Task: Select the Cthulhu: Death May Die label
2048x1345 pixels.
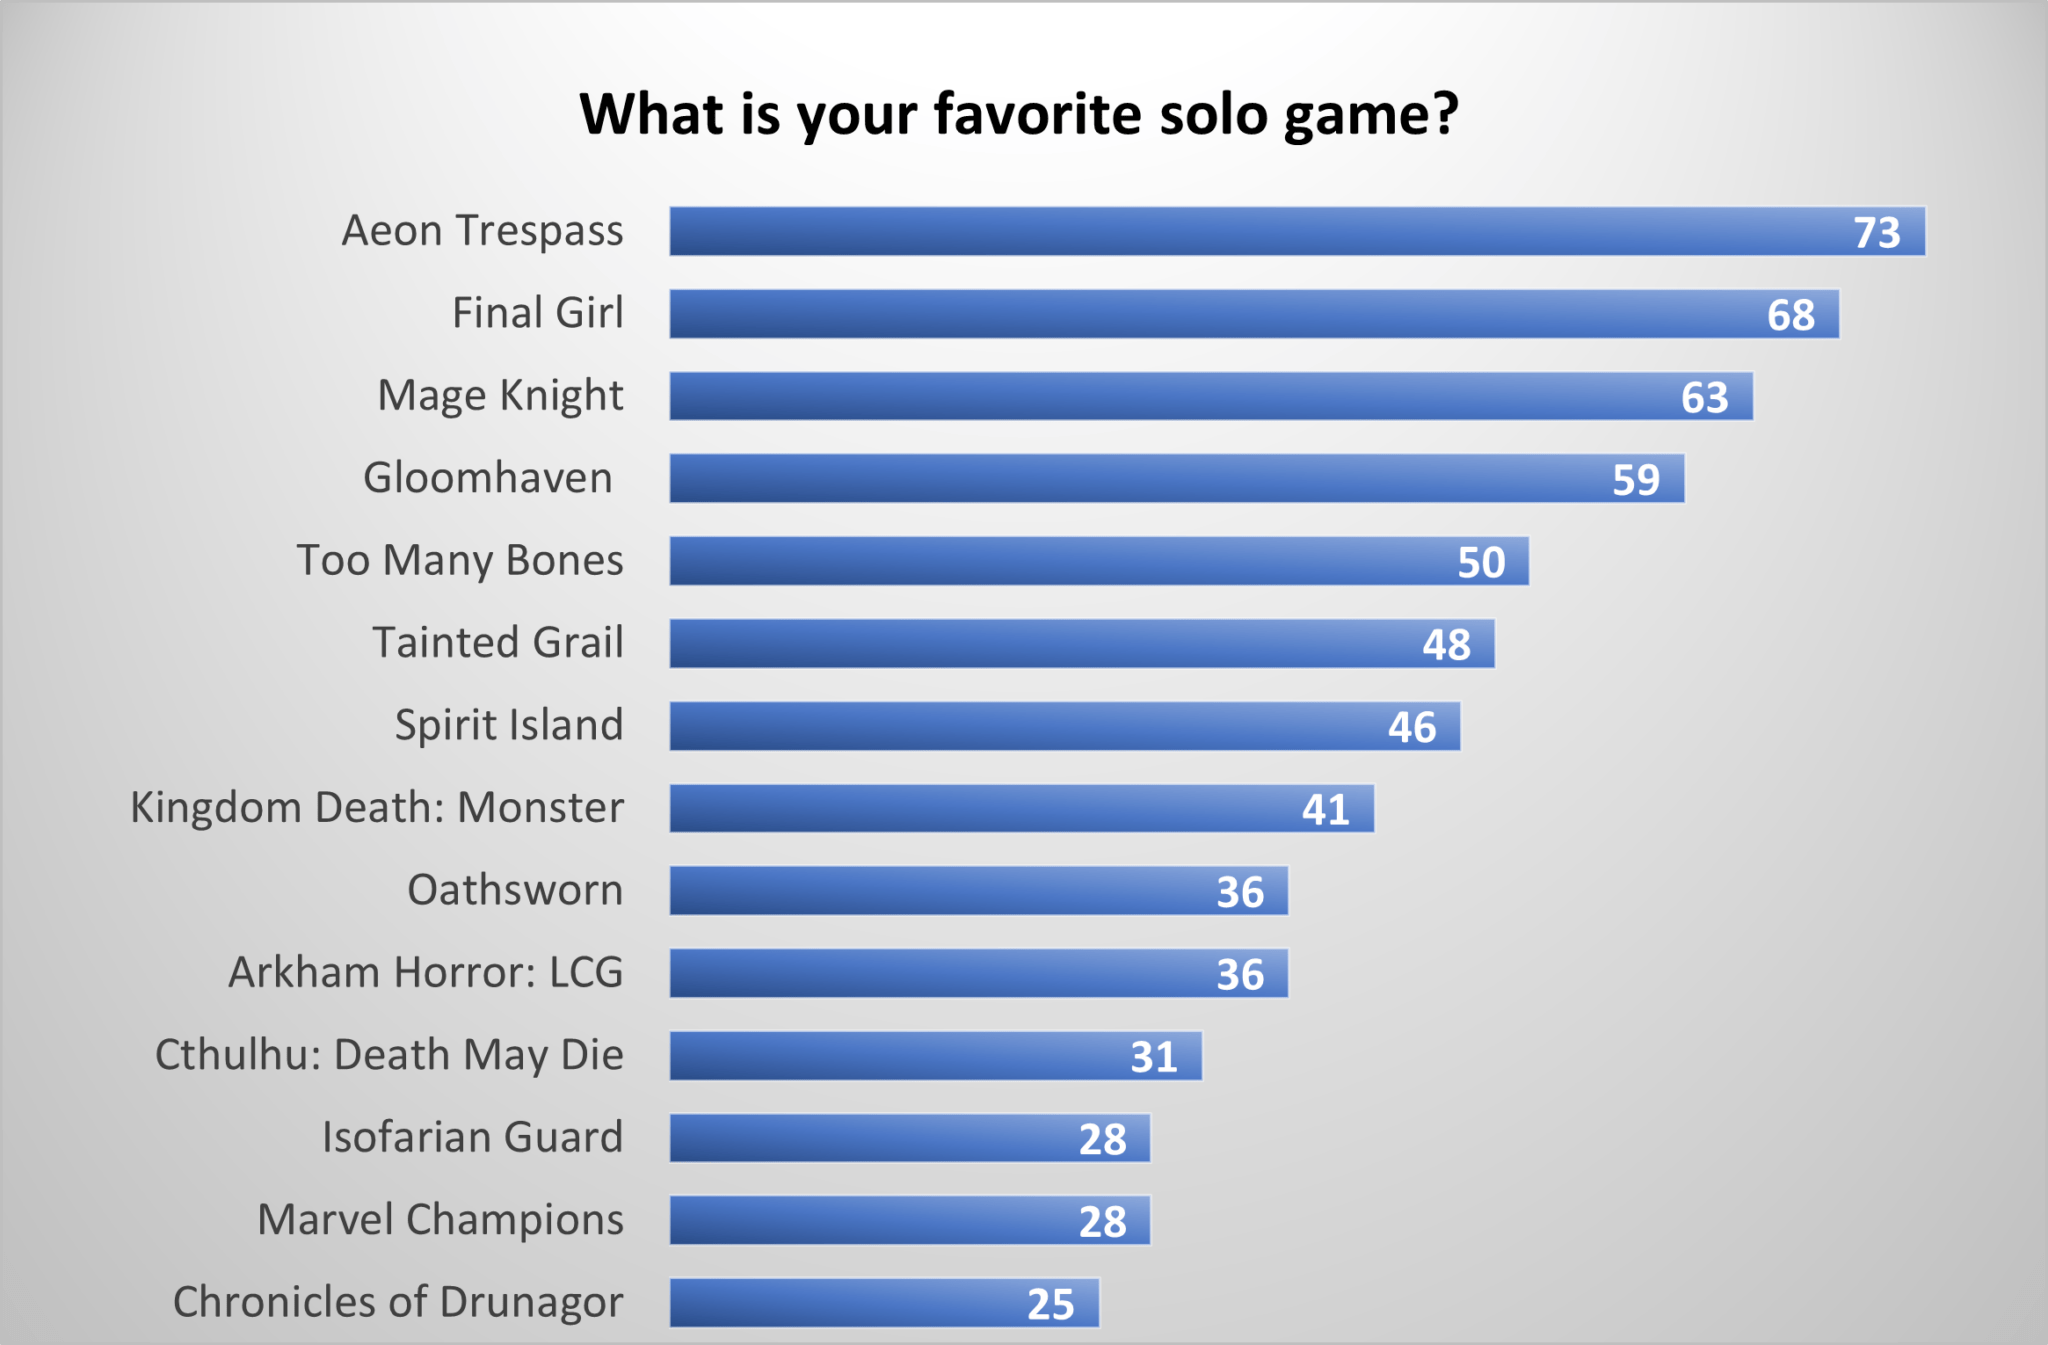Action: 389,1055
